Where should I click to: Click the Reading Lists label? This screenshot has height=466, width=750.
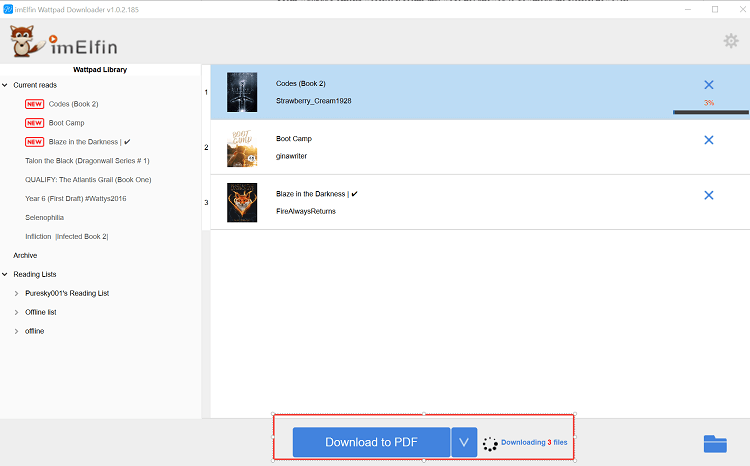pos(34,274)
